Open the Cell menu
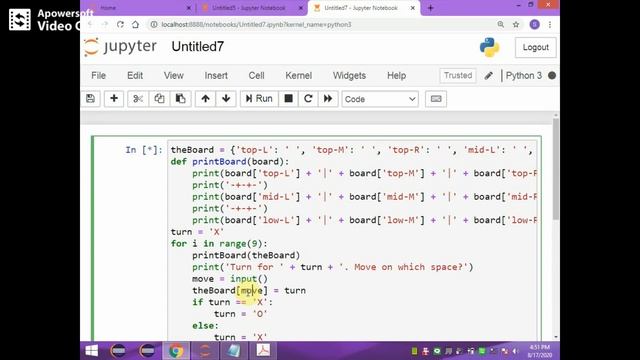The width and height of the screenshot is (640, 360). point(256,76)
